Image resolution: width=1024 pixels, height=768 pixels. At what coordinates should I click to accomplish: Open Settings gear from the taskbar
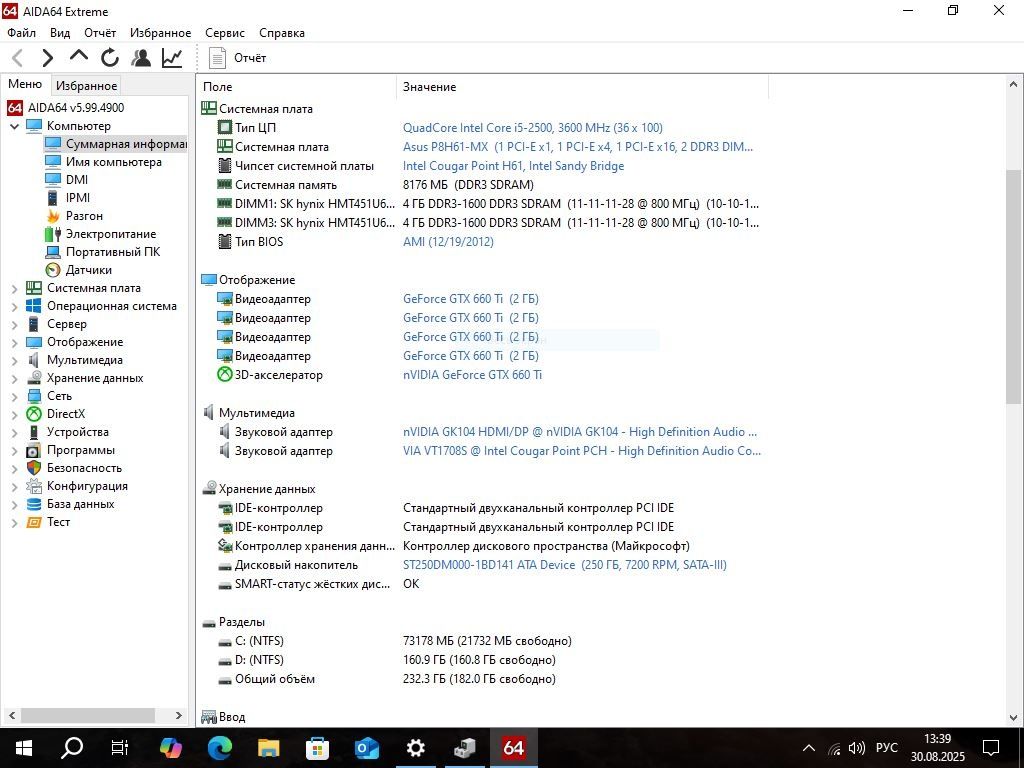tap(415, 748)
